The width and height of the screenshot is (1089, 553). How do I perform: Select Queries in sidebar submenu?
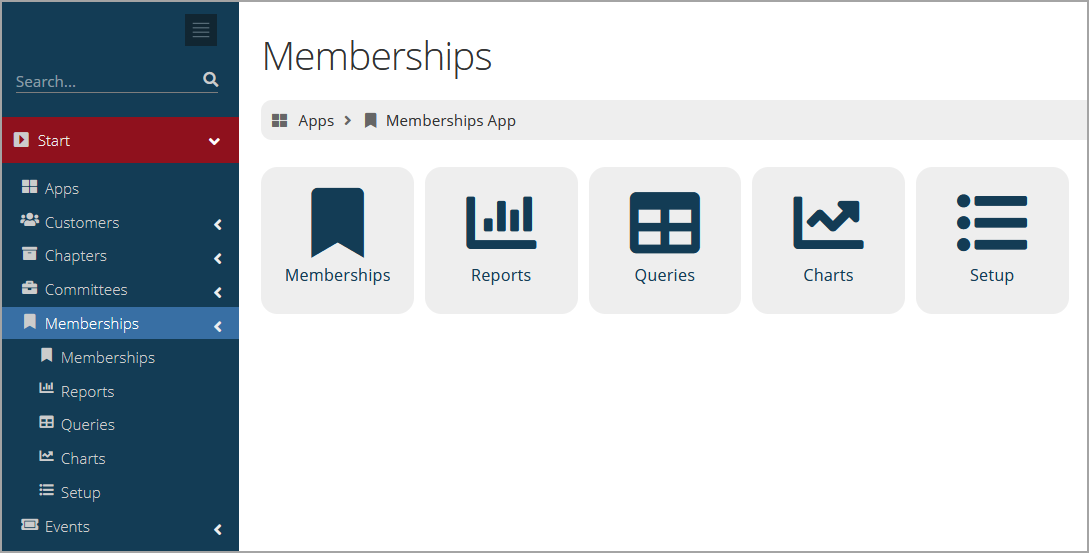[x=88, y=424]
